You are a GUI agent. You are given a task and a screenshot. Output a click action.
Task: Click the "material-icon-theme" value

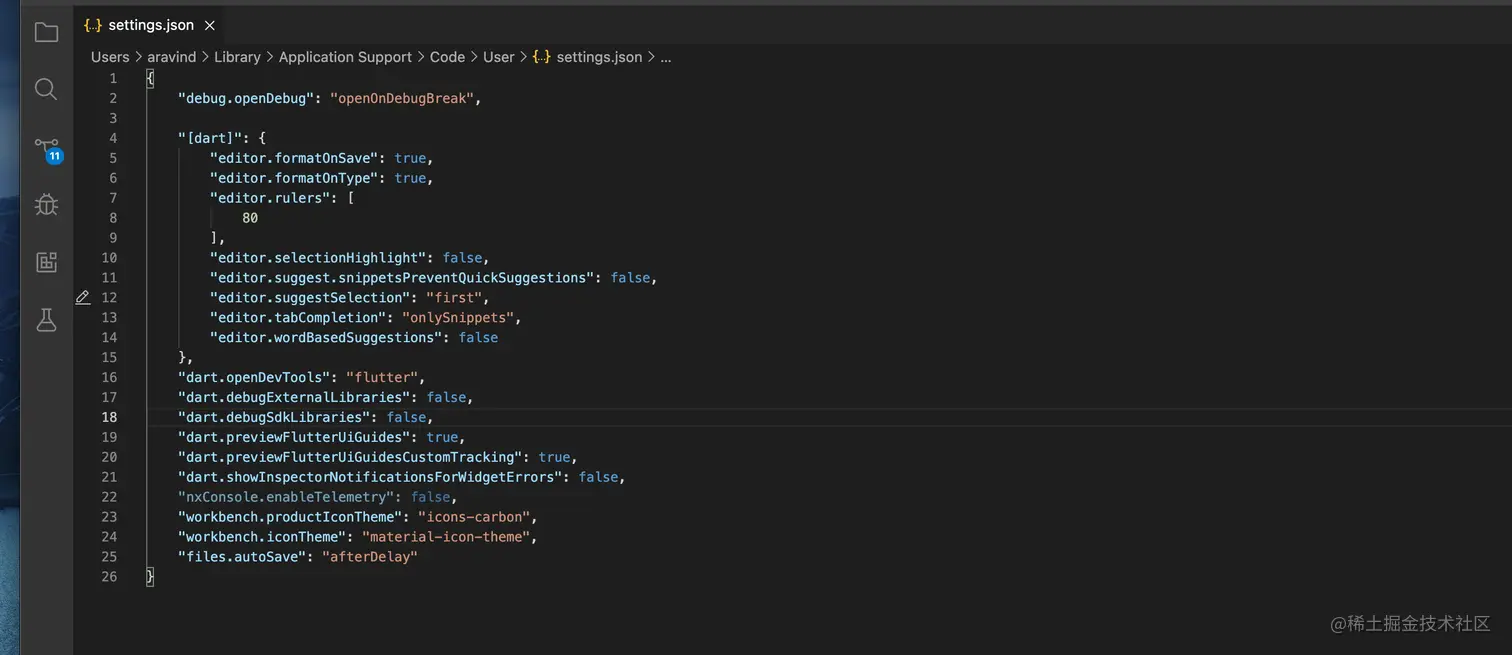pyautogui.click(x=447, y=537)
